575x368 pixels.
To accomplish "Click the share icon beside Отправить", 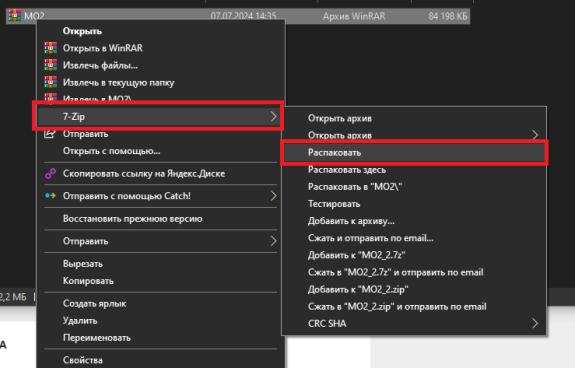I will pyautogui.click(x=50, y=134).
